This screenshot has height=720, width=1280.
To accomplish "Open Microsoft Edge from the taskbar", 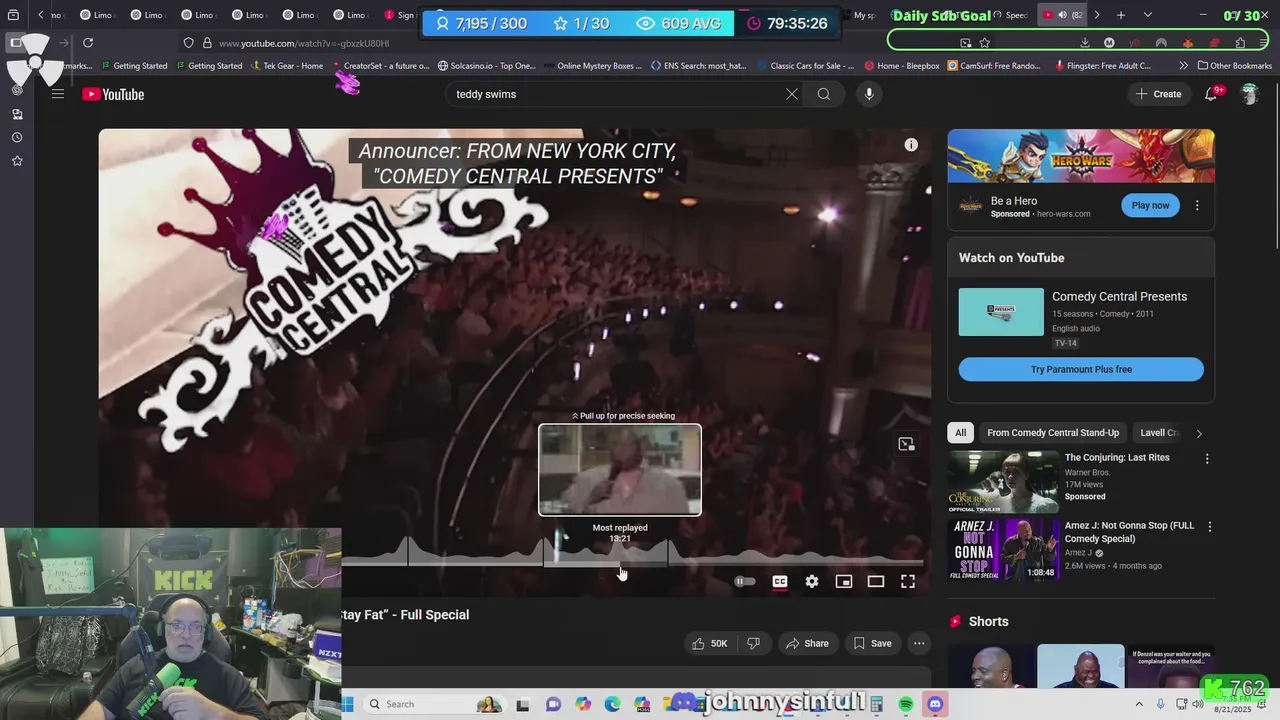I will point(612,704).
